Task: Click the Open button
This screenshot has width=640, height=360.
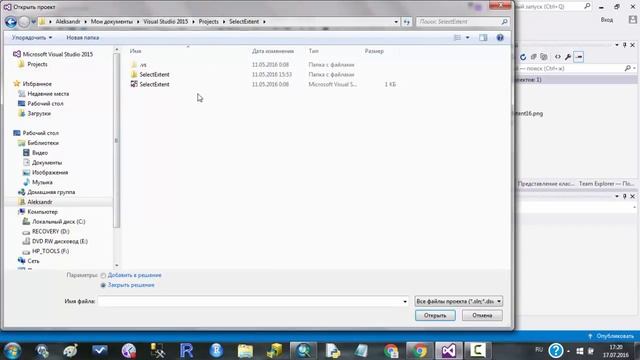Action: coord(435,316)
